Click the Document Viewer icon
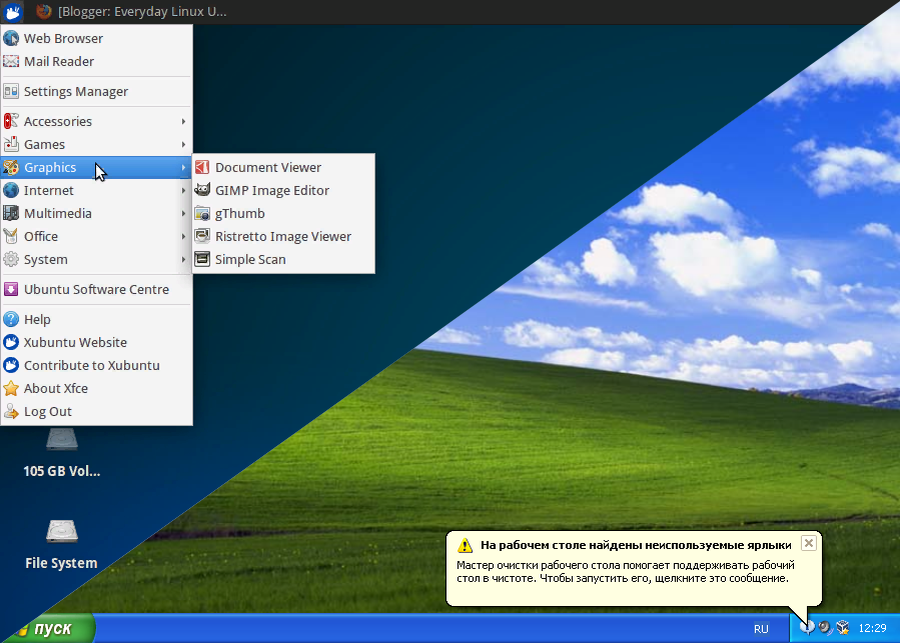The height and width of the screenshot is (643, 900). coord(202,167)
